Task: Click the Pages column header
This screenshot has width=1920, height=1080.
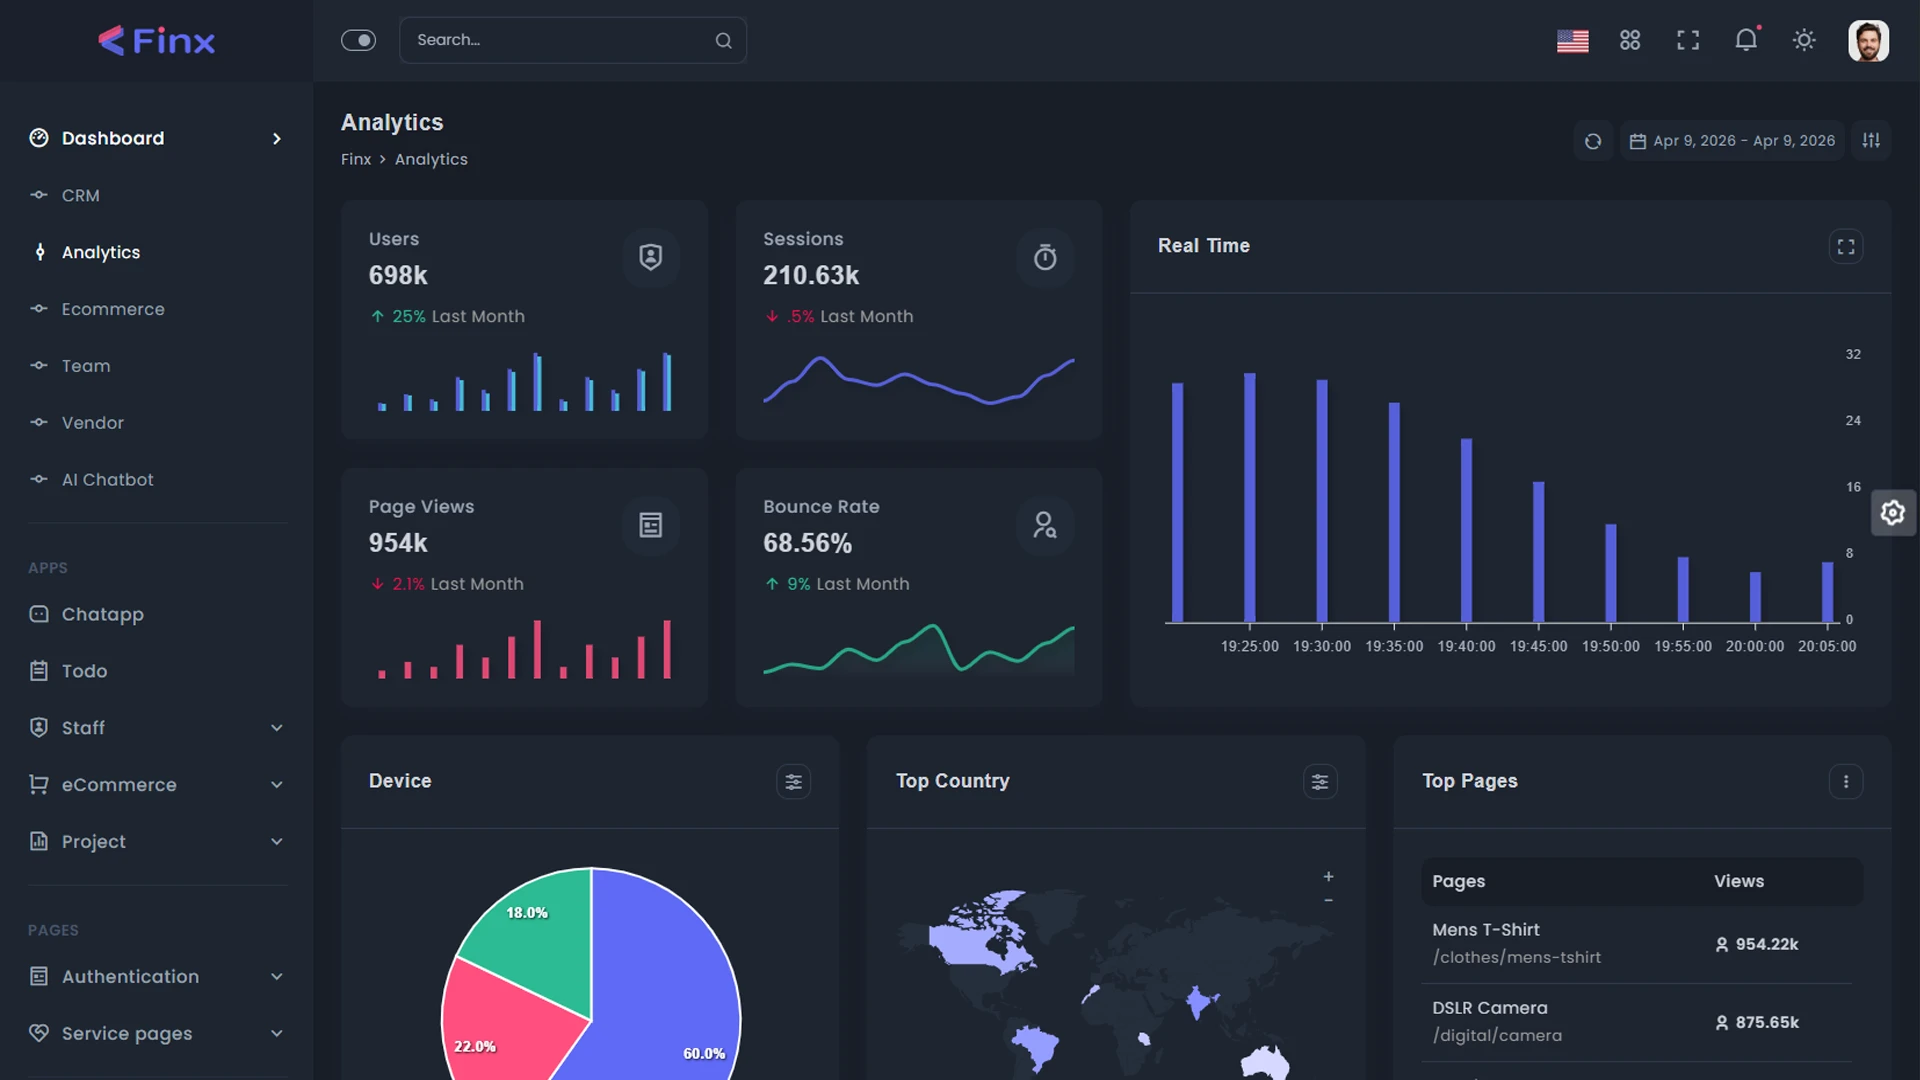Action: tap(1458, 882)
